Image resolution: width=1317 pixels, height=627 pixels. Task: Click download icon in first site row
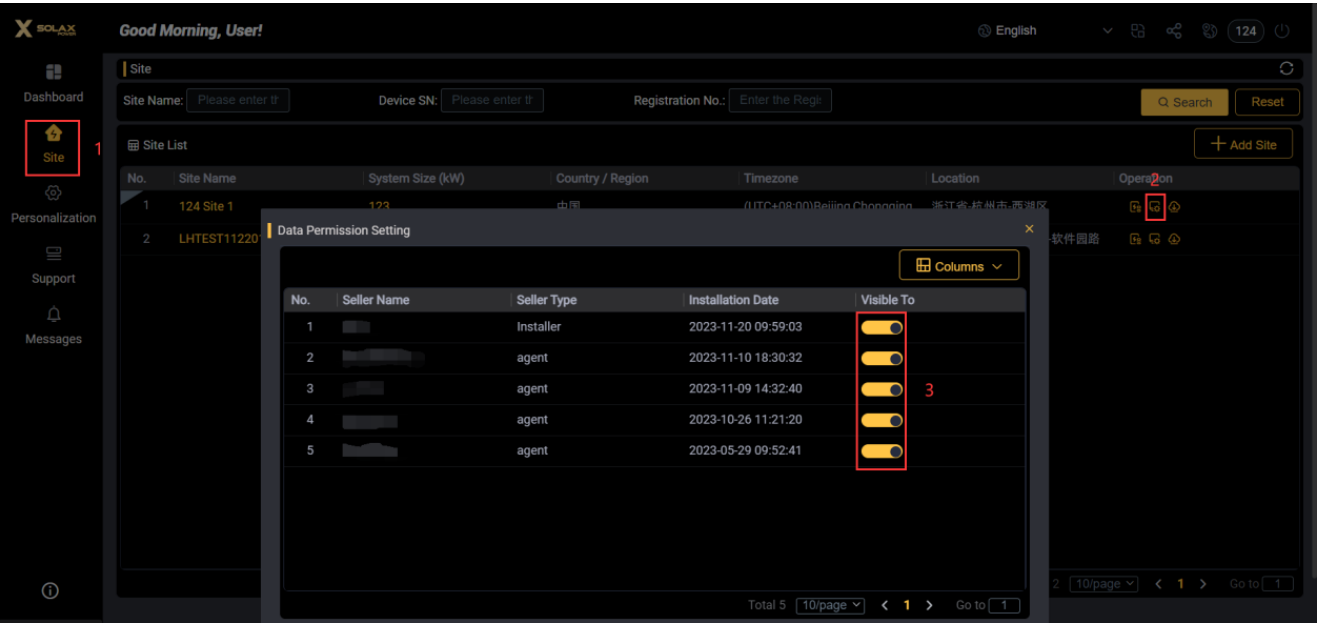point(1174,207)
